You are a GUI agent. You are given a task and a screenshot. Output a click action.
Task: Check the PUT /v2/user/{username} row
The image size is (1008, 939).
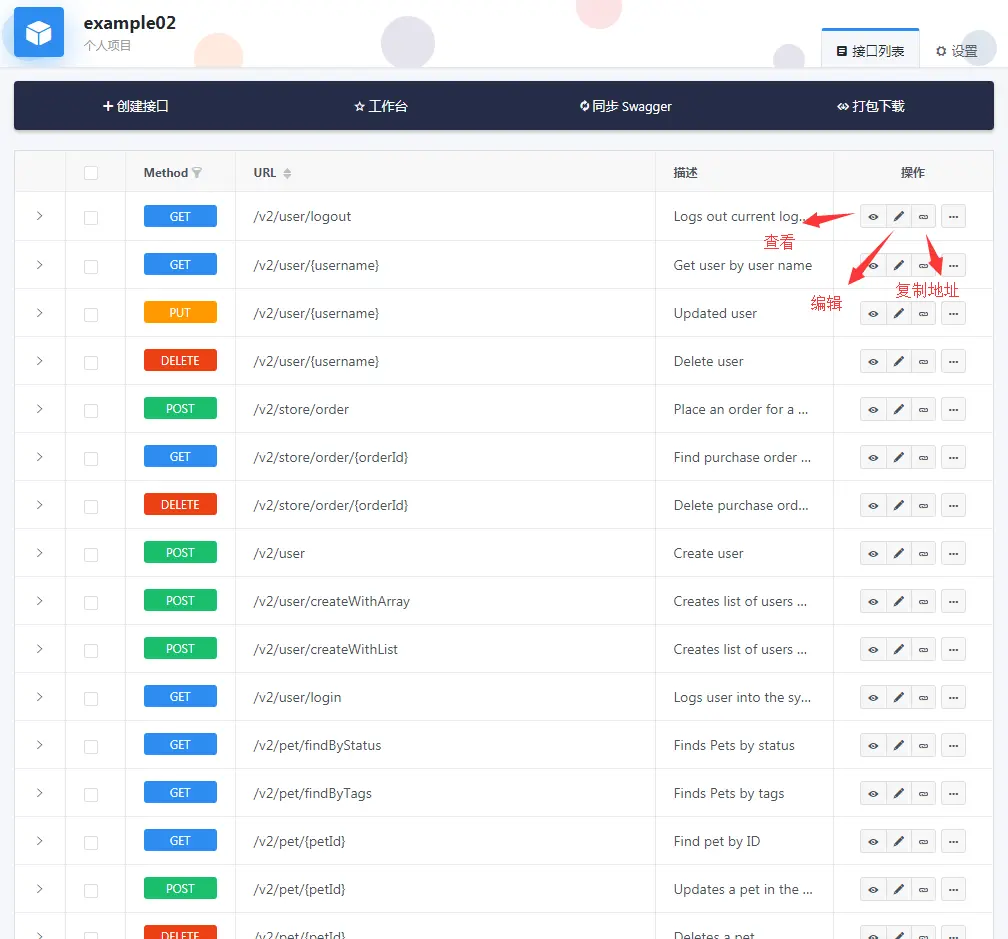tap(91, 314)
